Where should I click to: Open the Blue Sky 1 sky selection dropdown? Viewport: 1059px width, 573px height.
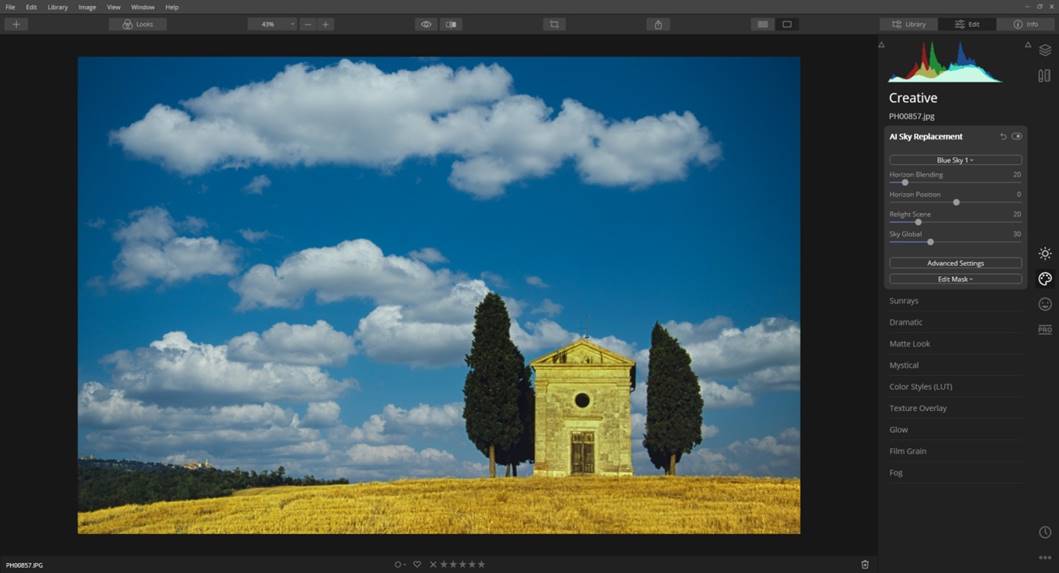click(x=955, y=160)
